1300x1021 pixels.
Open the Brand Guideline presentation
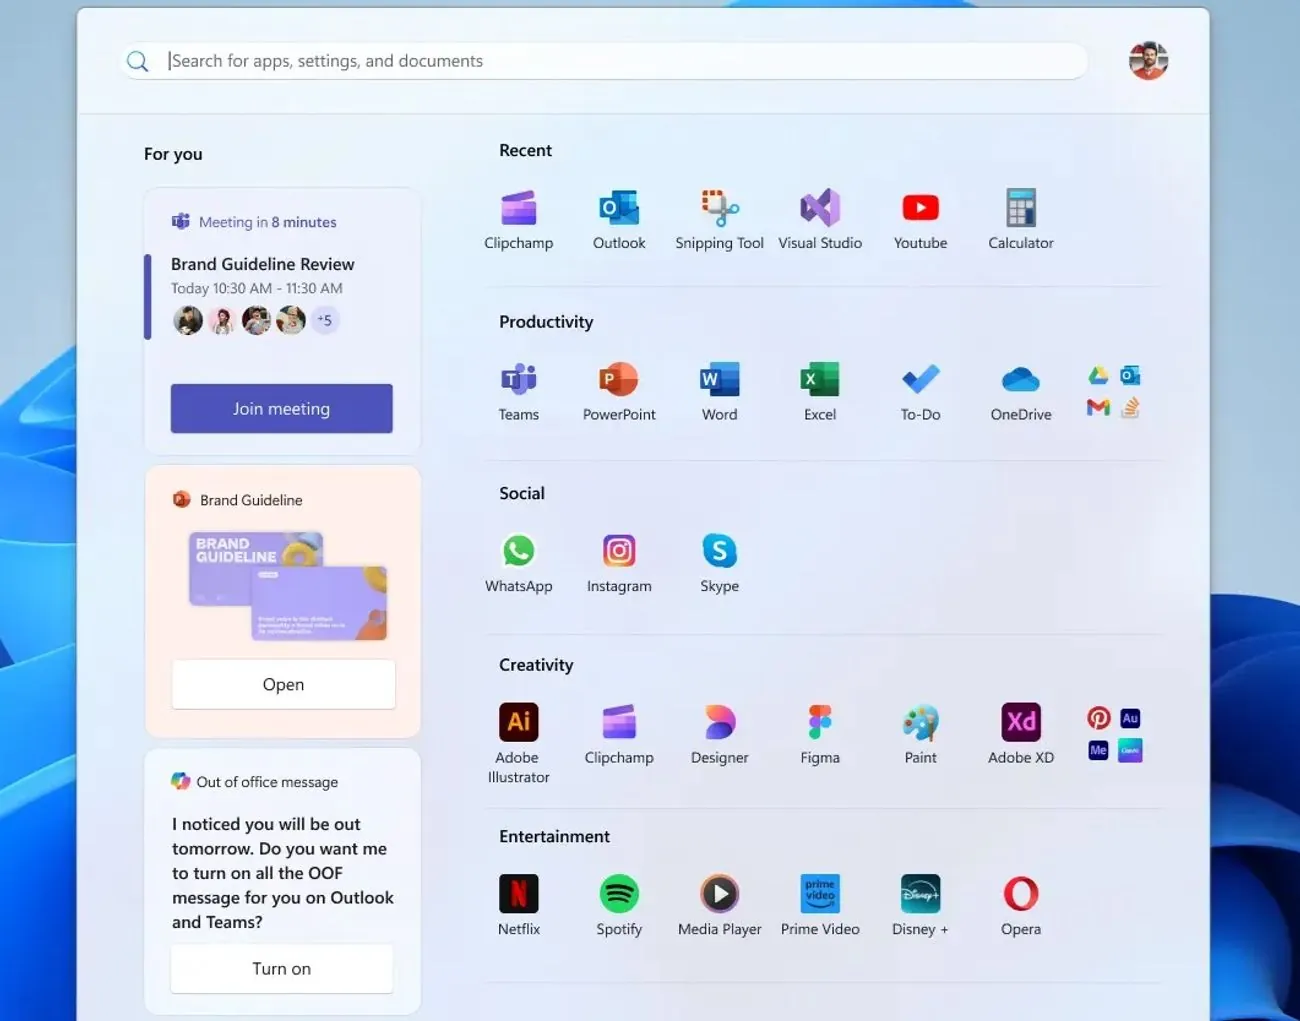(x=283, y=685)
